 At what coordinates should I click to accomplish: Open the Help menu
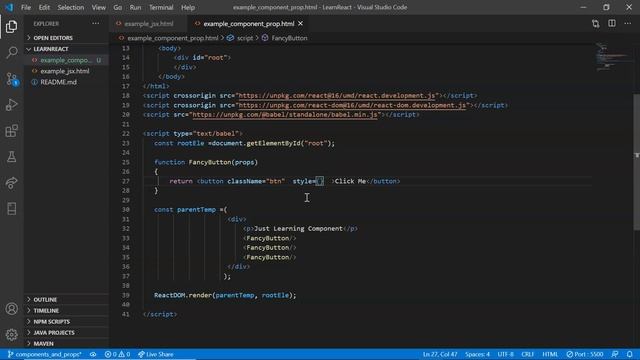[x=188, y=7]
